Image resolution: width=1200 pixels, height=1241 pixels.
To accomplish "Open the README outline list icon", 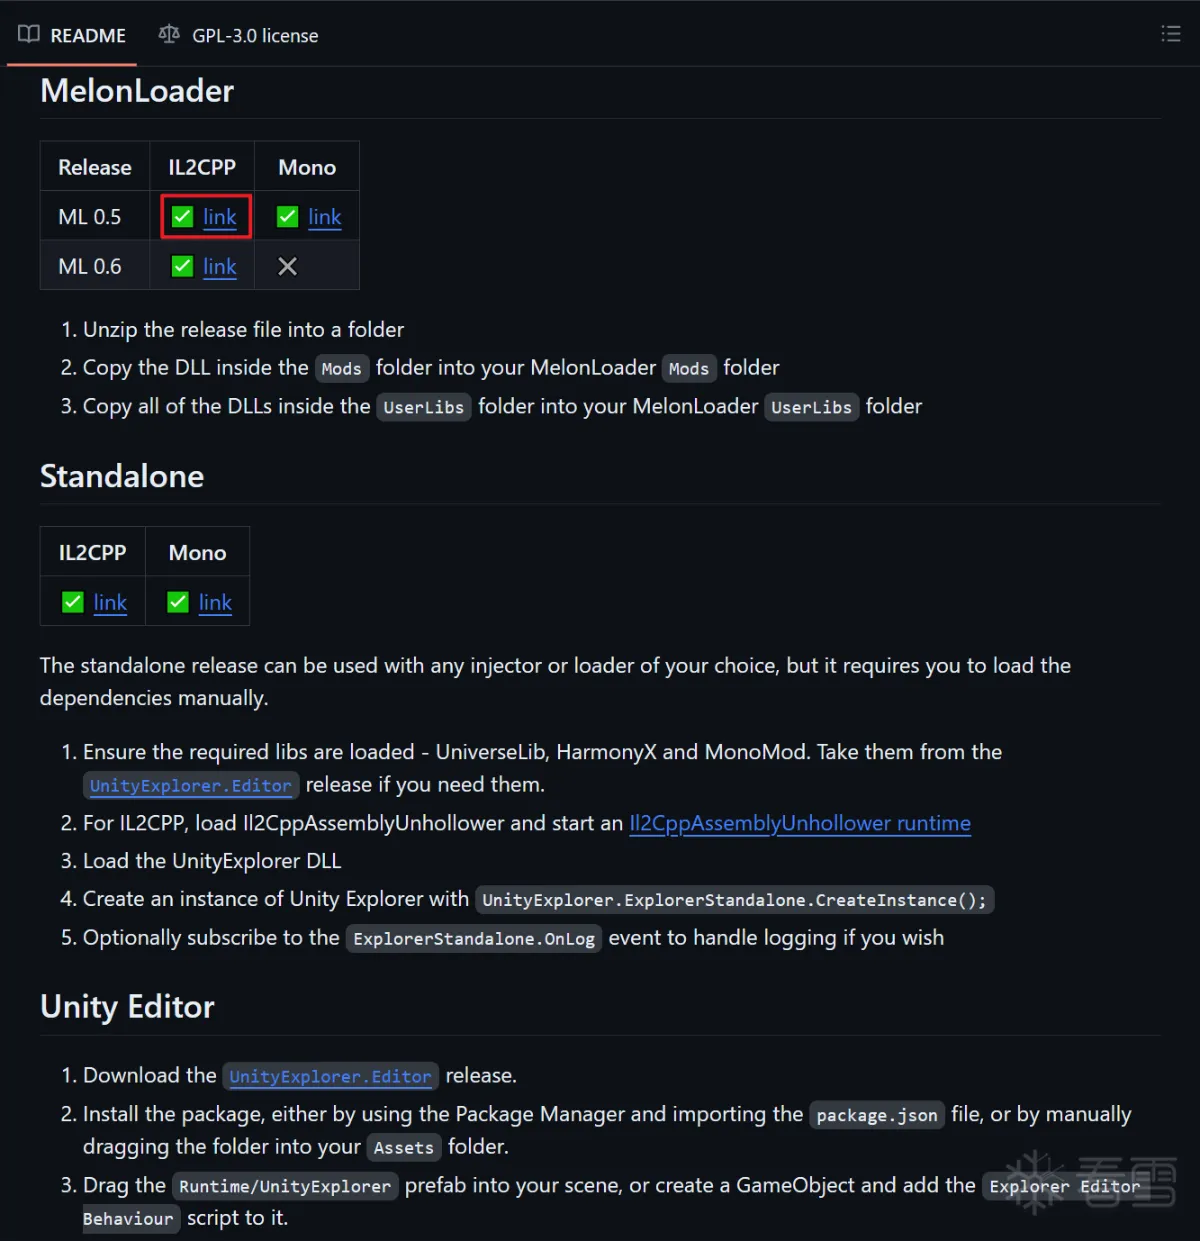I will (x=1170, y=34).
